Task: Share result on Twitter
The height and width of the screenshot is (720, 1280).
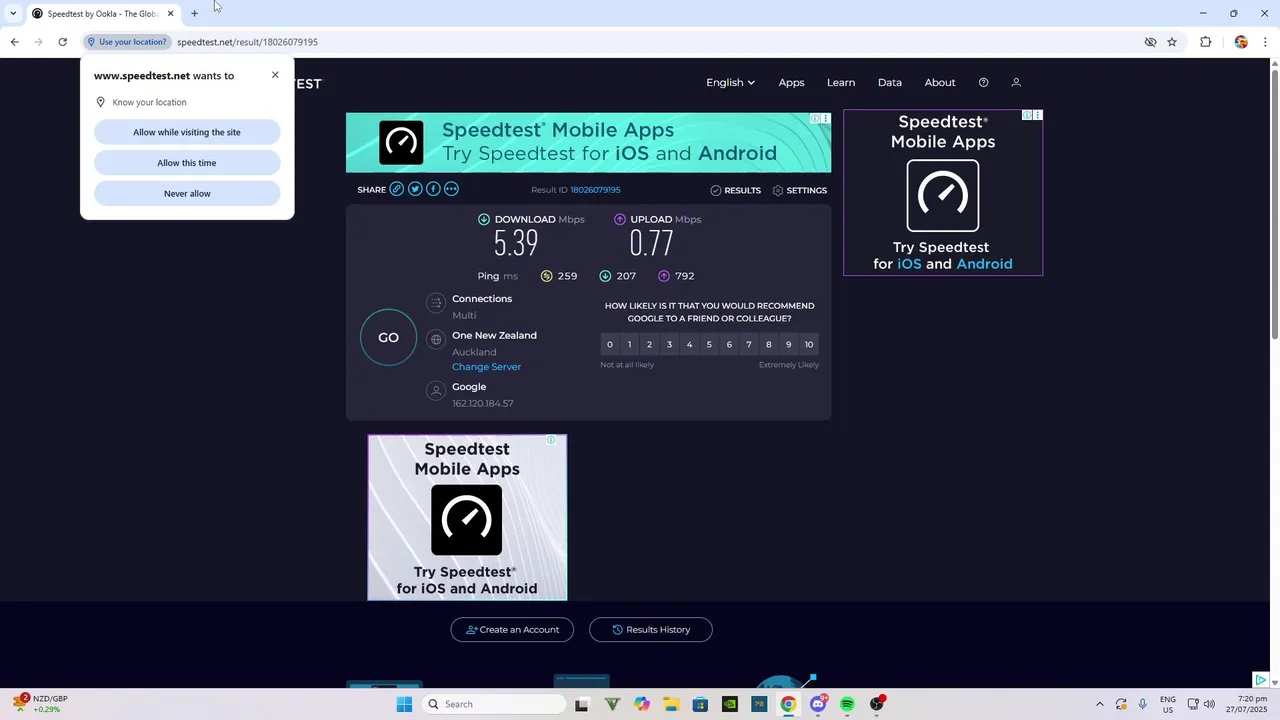Action: [x=415, y=189]
